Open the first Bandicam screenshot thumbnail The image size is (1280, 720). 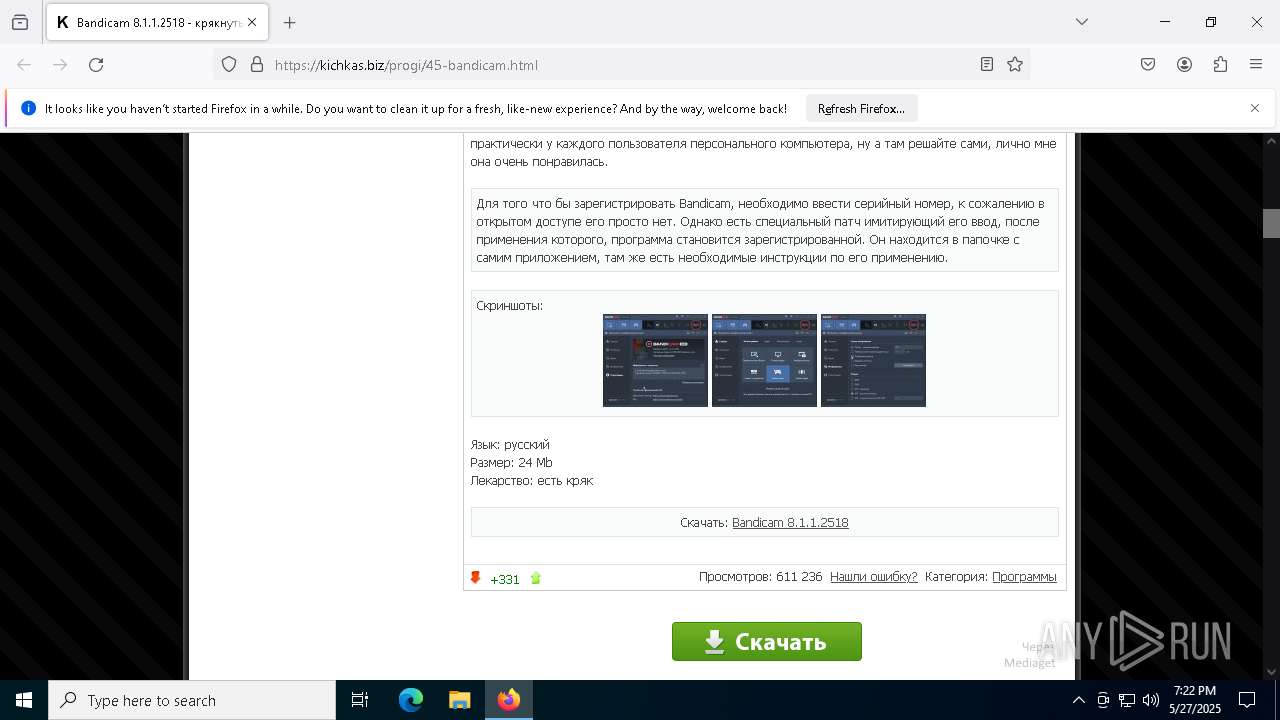(655, 360)
